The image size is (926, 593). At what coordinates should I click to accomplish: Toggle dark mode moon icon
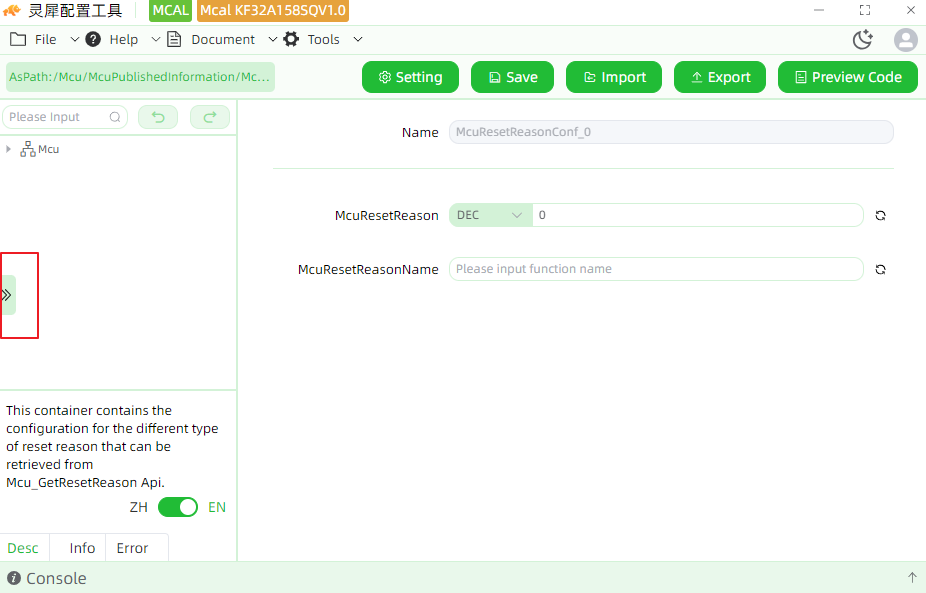tap(863, 40)
